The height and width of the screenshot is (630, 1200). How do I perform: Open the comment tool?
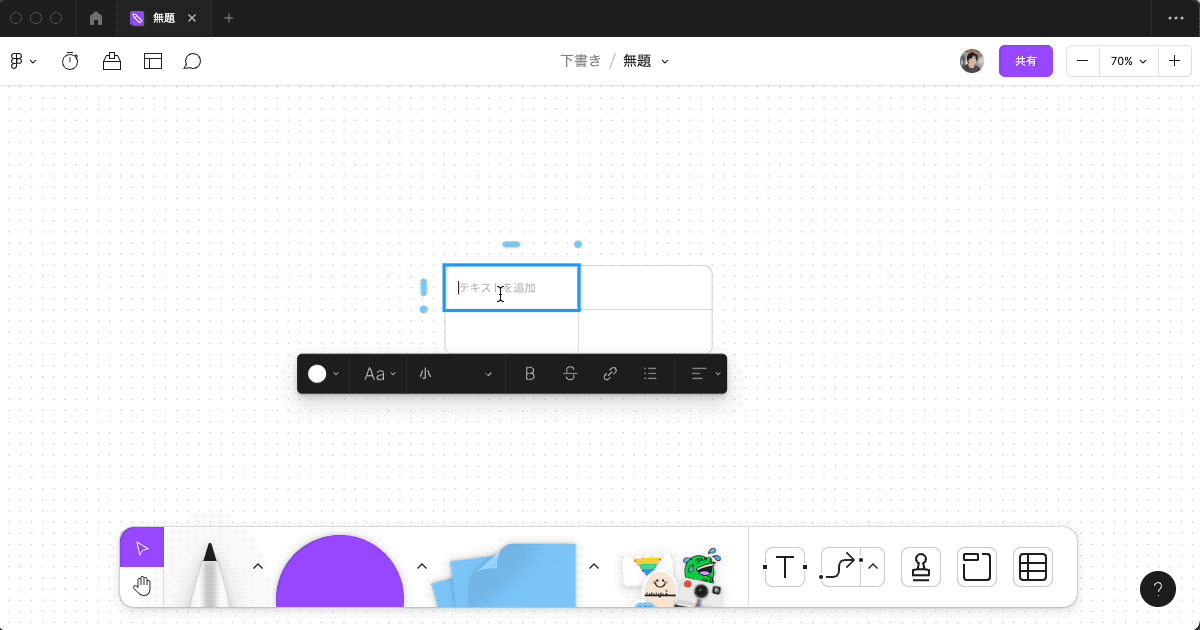[x=193, y=61]
